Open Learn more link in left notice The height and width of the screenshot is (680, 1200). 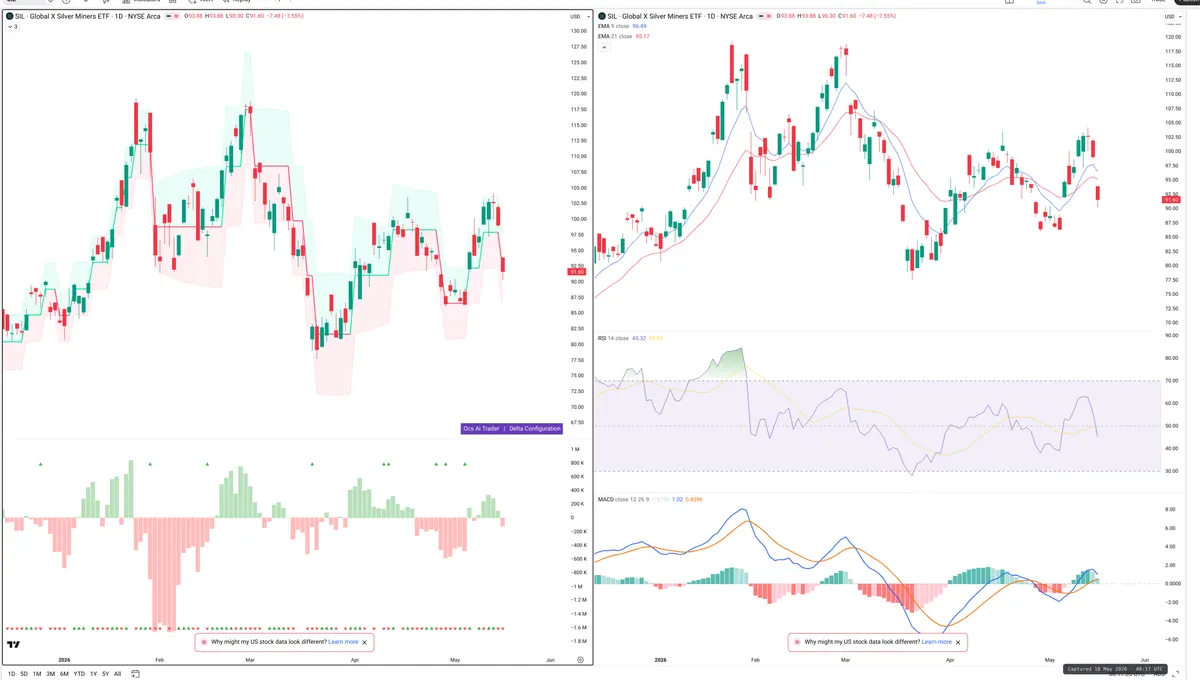(x=343, y=642)
